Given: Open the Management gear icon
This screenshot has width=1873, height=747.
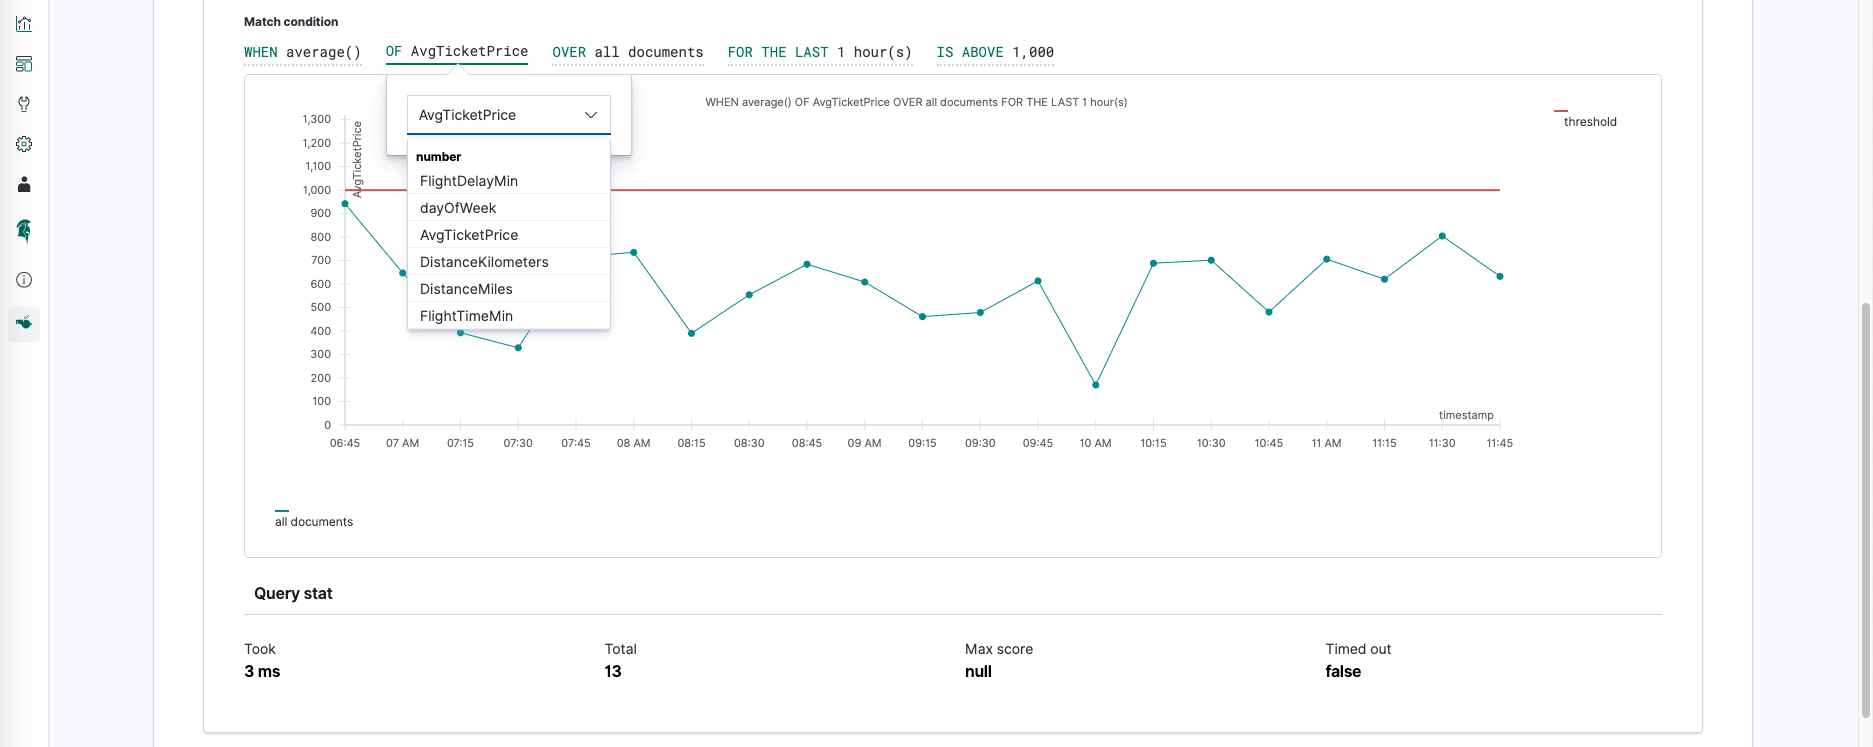Looking at the screenshot, I should pos(24,144).
